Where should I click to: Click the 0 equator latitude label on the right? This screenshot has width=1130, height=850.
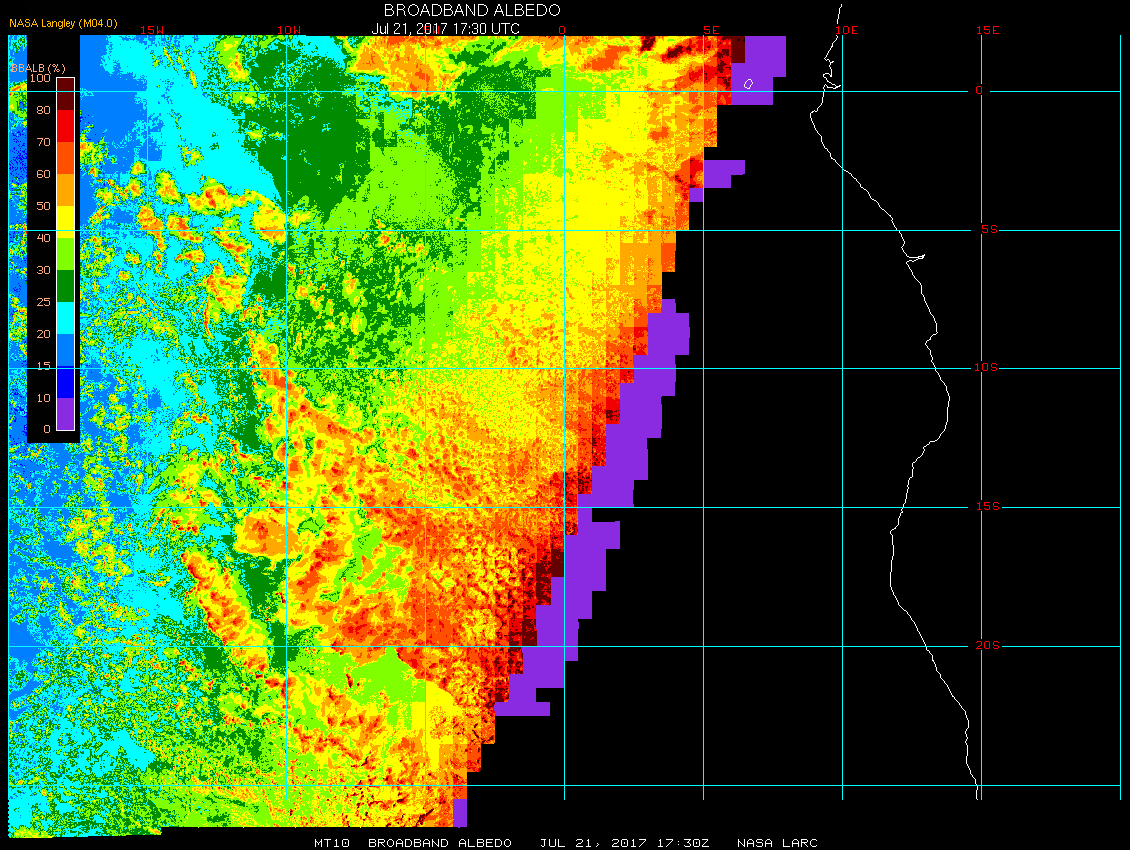pos(979,91)
